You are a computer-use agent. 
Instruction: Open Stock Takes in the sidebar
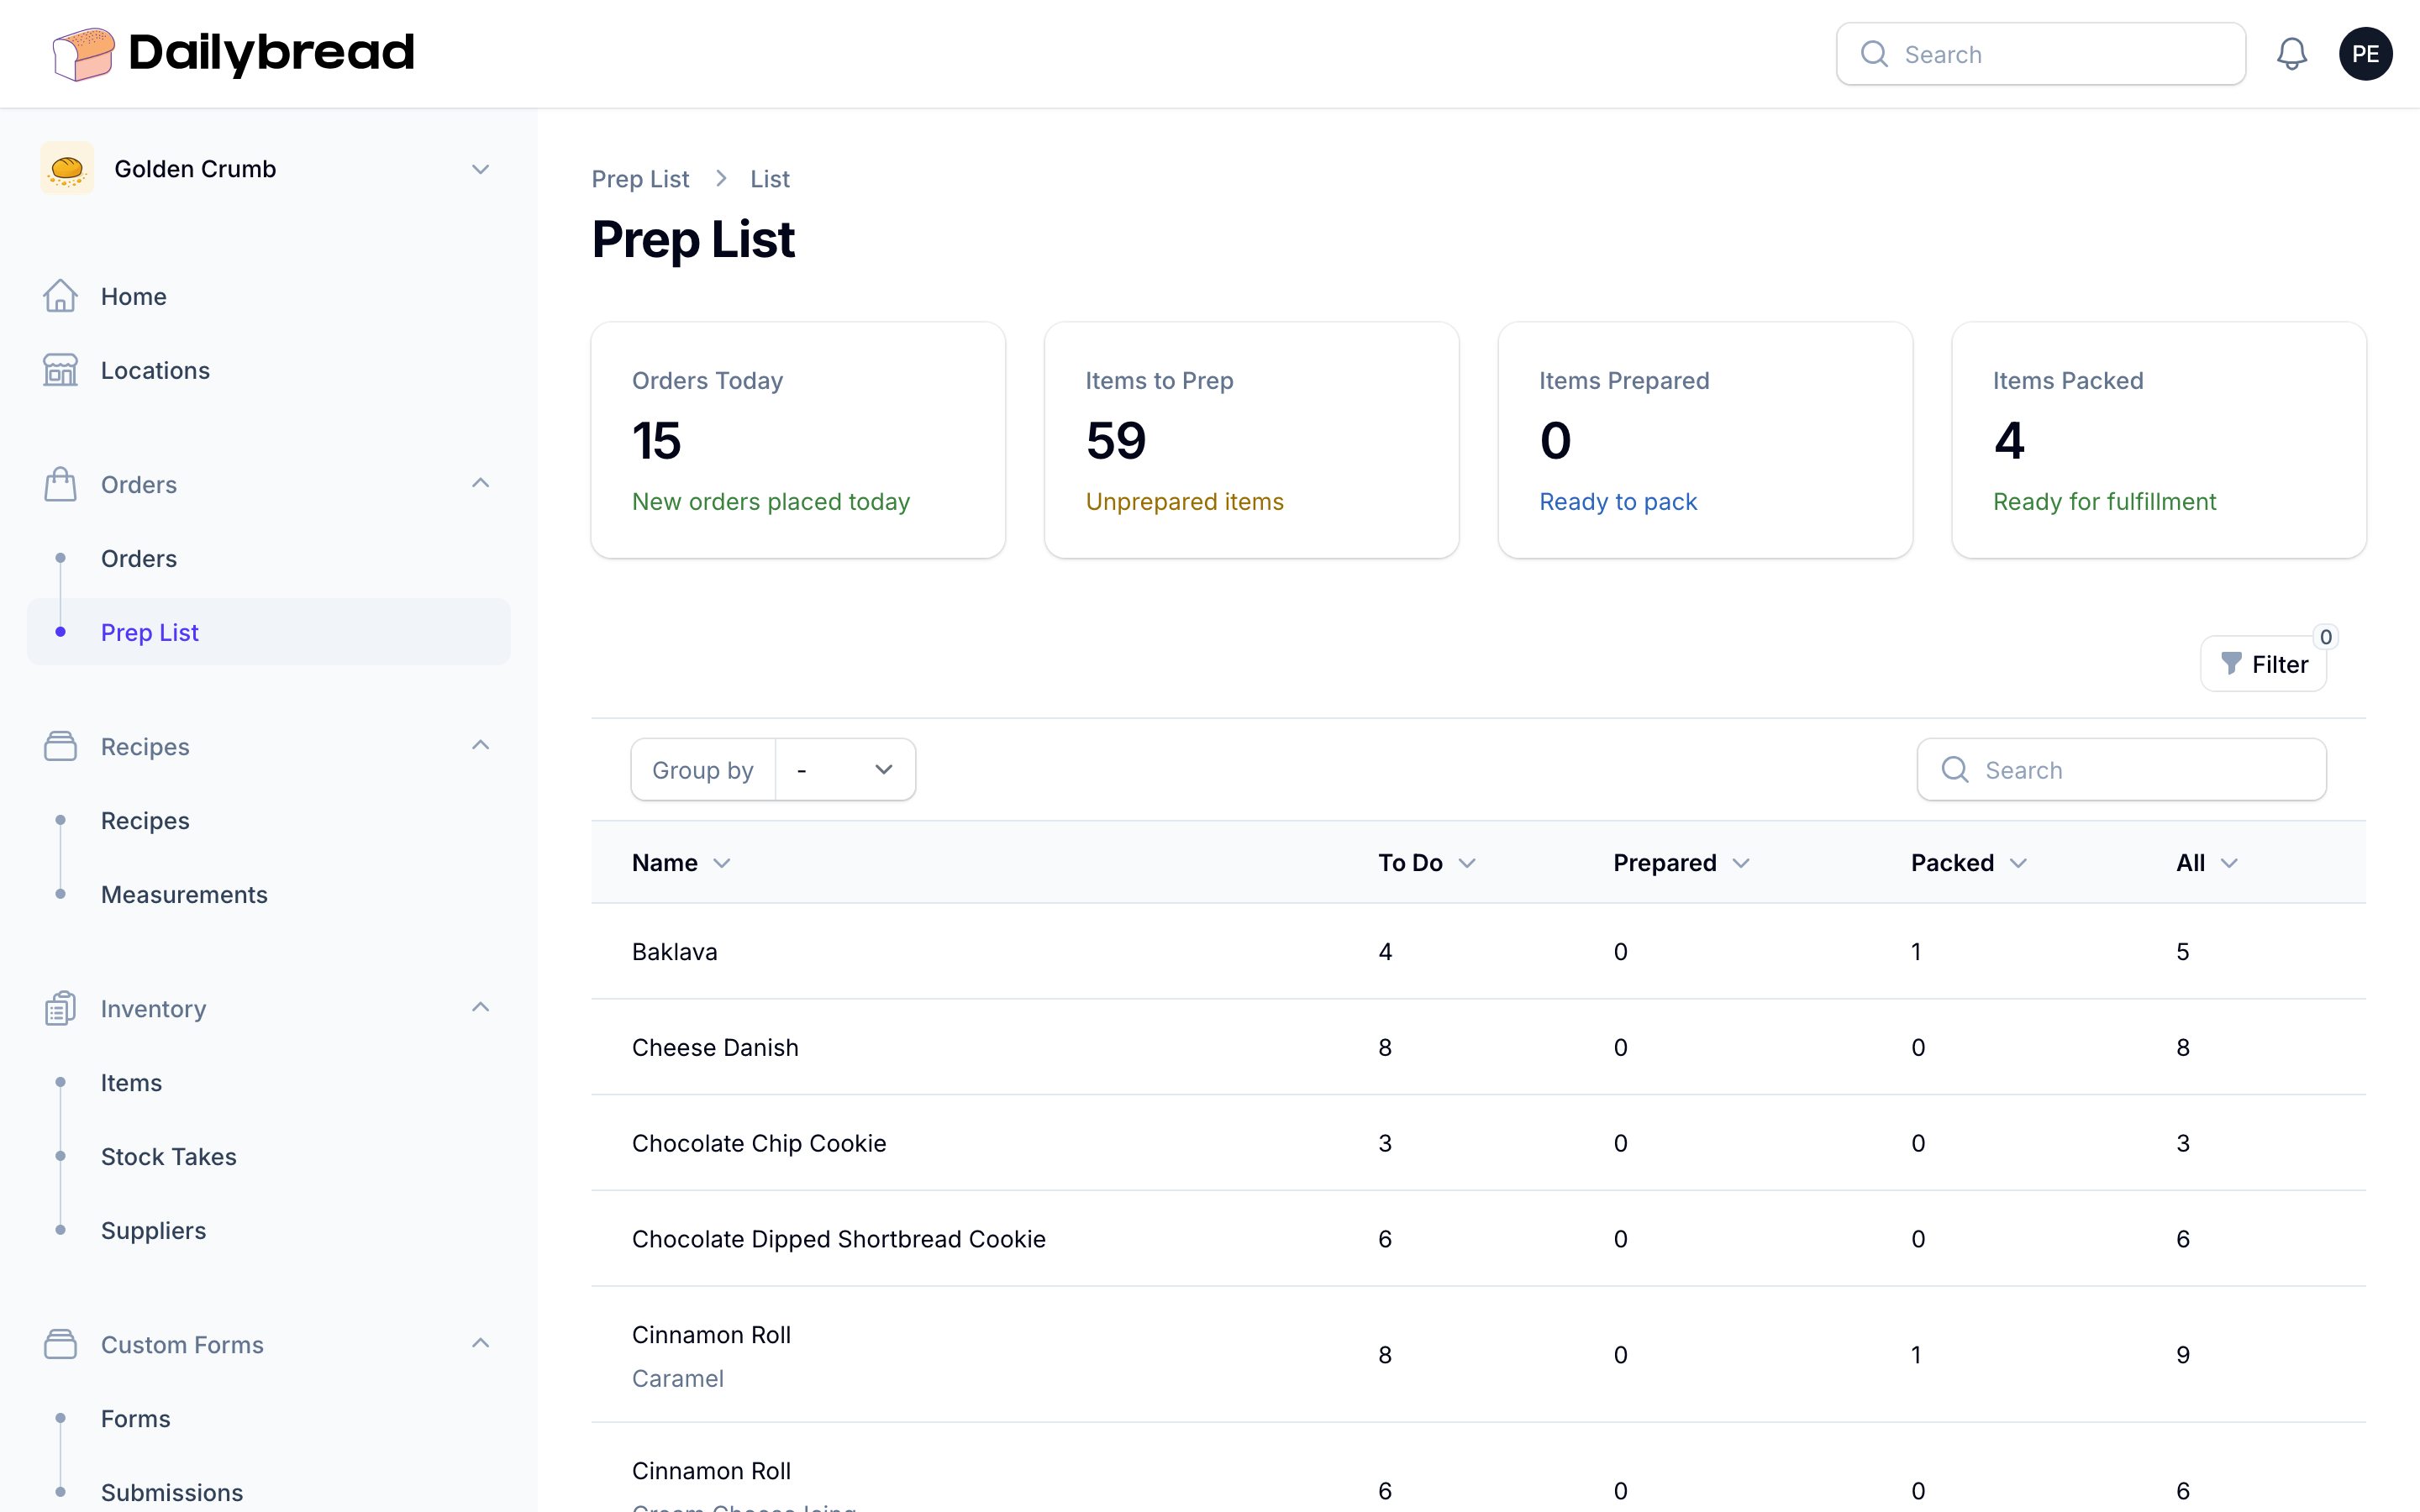(x=168, y=1156)
